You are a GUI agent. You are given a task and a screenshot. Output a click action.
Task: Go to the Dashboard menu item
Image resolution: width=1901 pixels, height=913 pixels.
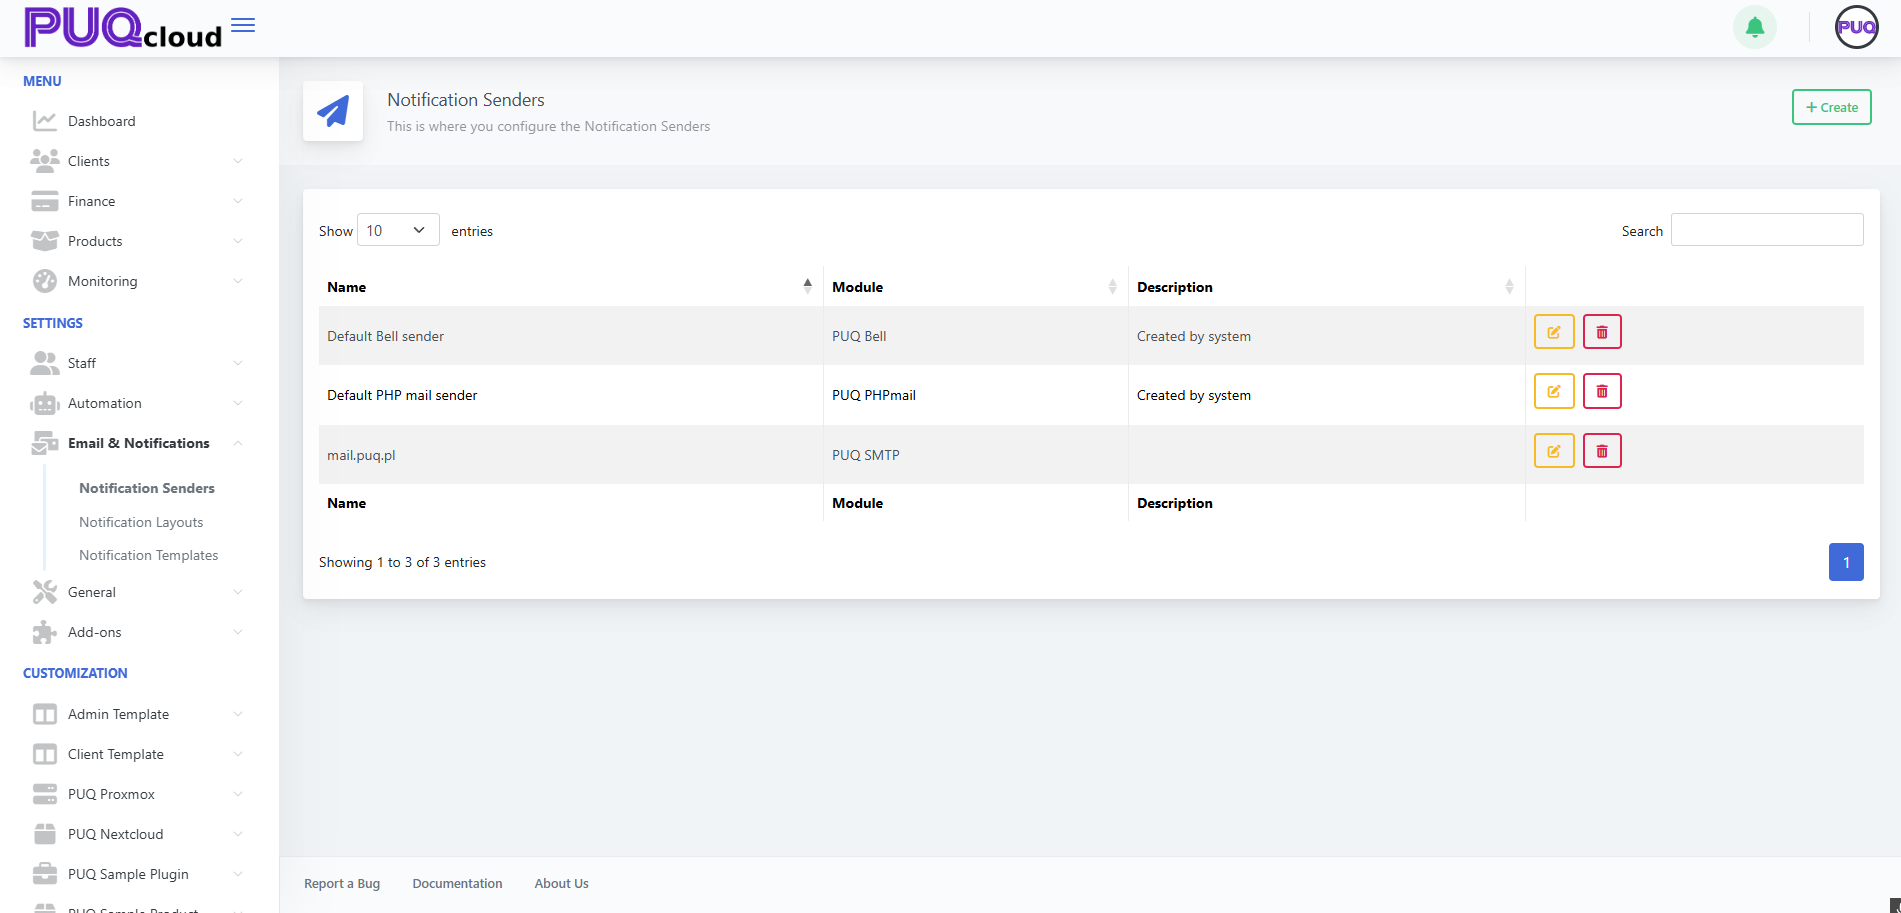[x=102, y=121]
